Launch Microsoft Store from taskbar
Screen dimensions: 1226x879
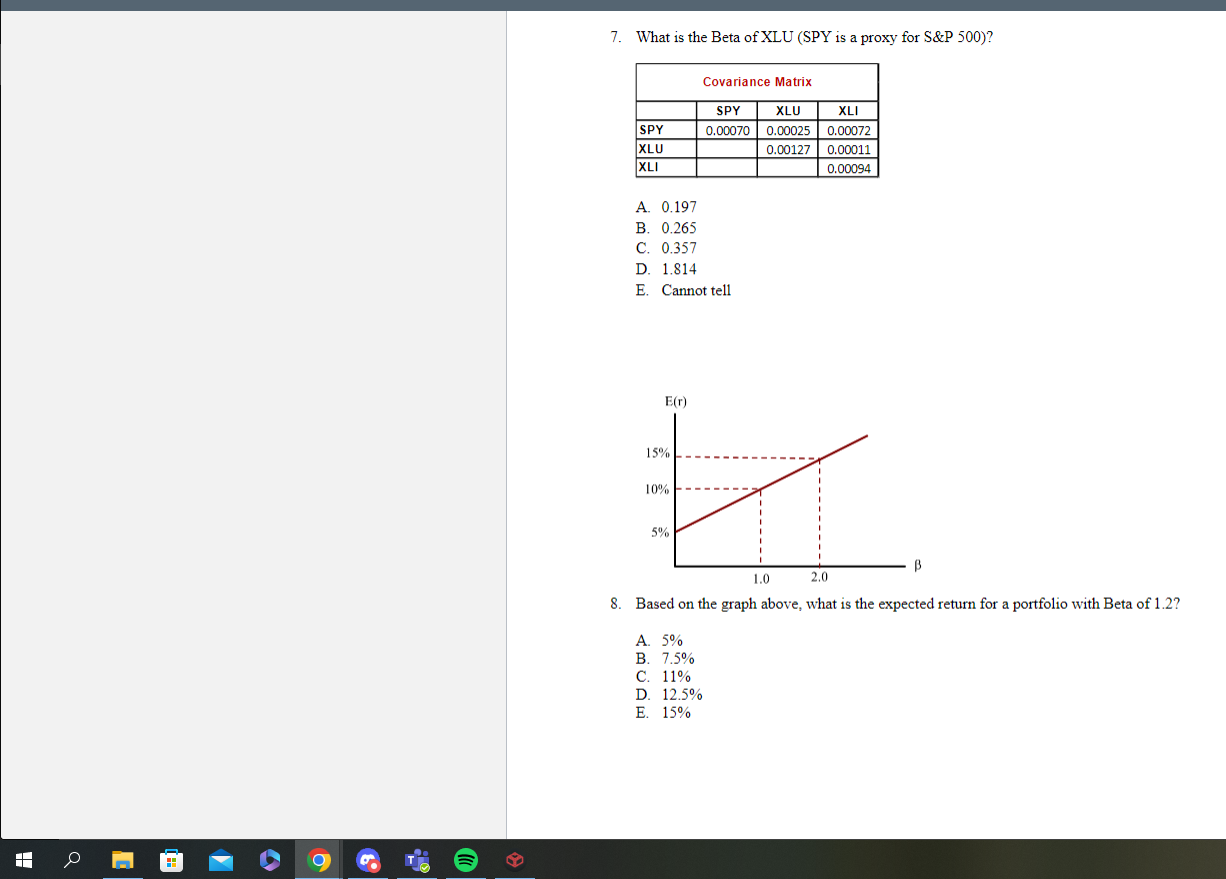click(171, 860)
